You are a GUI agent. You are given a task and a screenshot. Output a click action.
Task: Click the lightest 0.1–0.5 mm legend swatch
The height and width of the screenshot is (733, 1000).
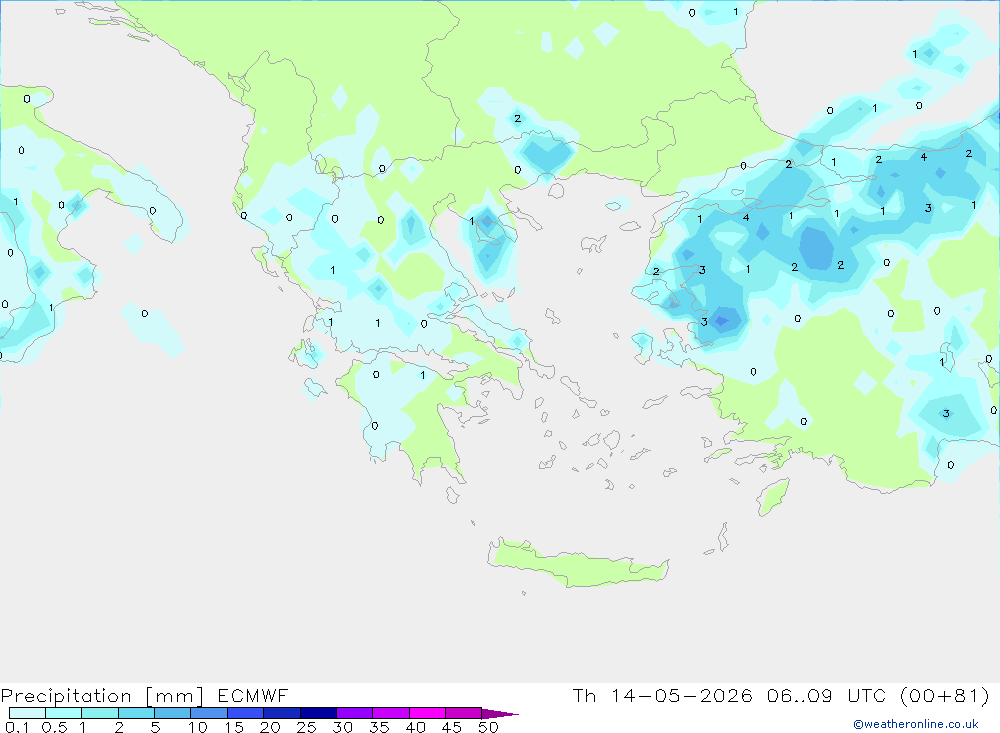27,713
